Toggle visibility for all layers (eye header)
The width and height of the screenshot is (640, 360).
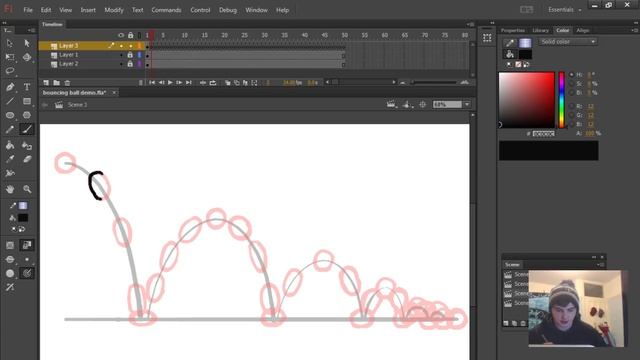pos(121,36)
